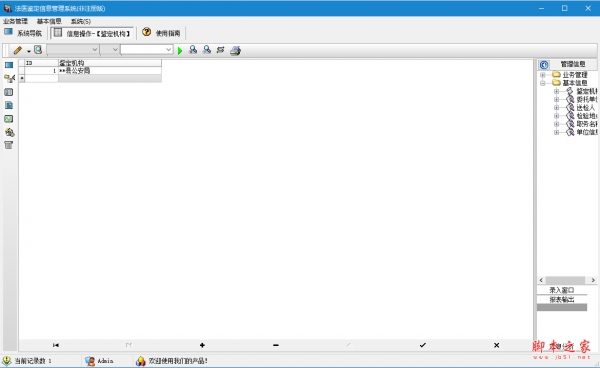Open the 业务管理 menu
Image resolution: width=600 pixels, height=368 pixels.
click(x=15, y=21)
